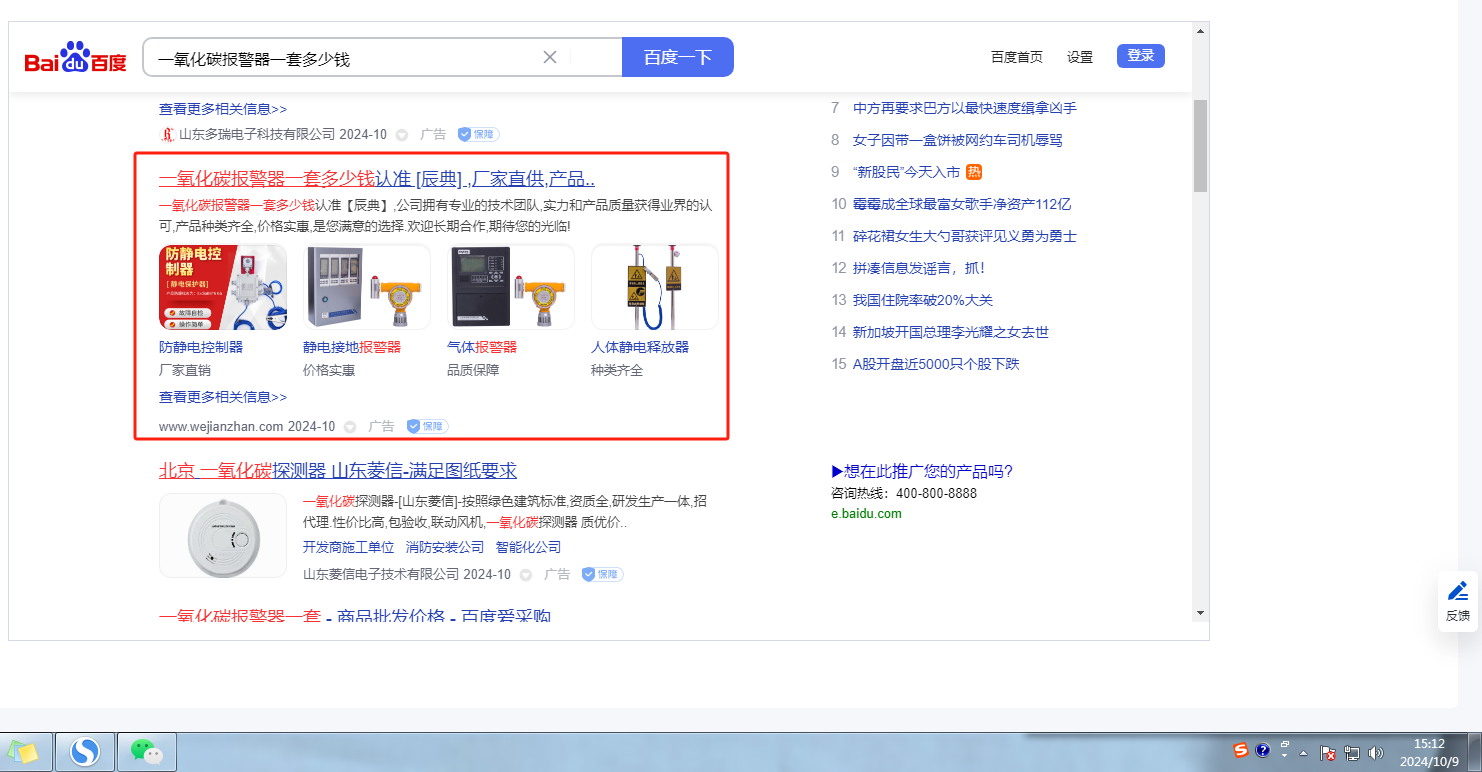Image resolution: width=1482 pixels, height=772 pixels.
Task: Open the 防静电控制器 product image
Action: (x=223, y=287)
